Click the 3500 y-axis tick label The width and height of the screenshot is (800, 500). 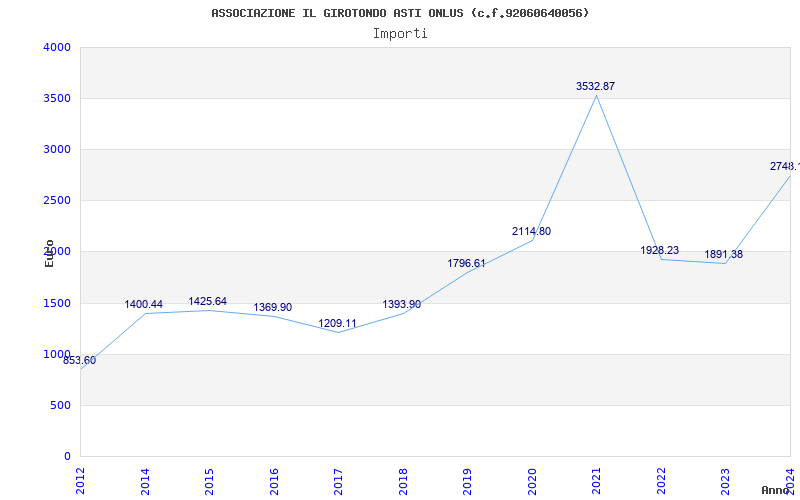(x=57, y=98)
